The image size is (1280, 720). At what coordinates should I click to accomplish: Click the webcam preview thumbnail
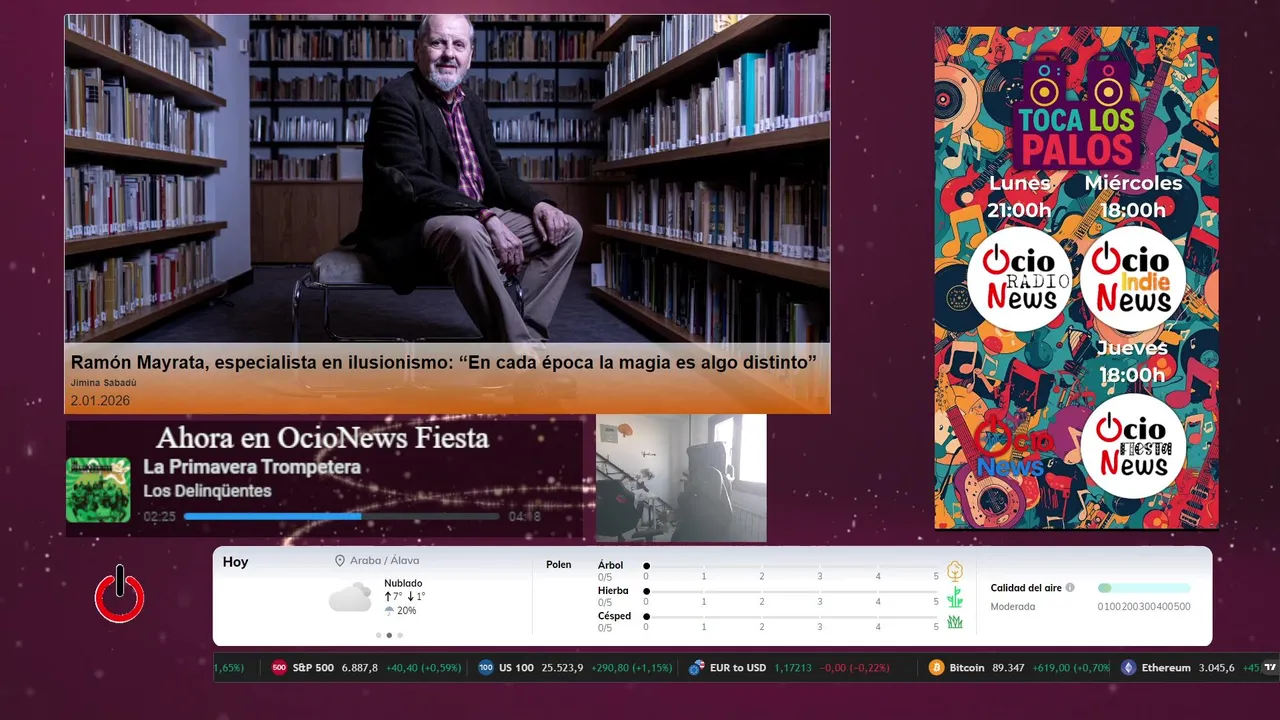click(681, 478)
